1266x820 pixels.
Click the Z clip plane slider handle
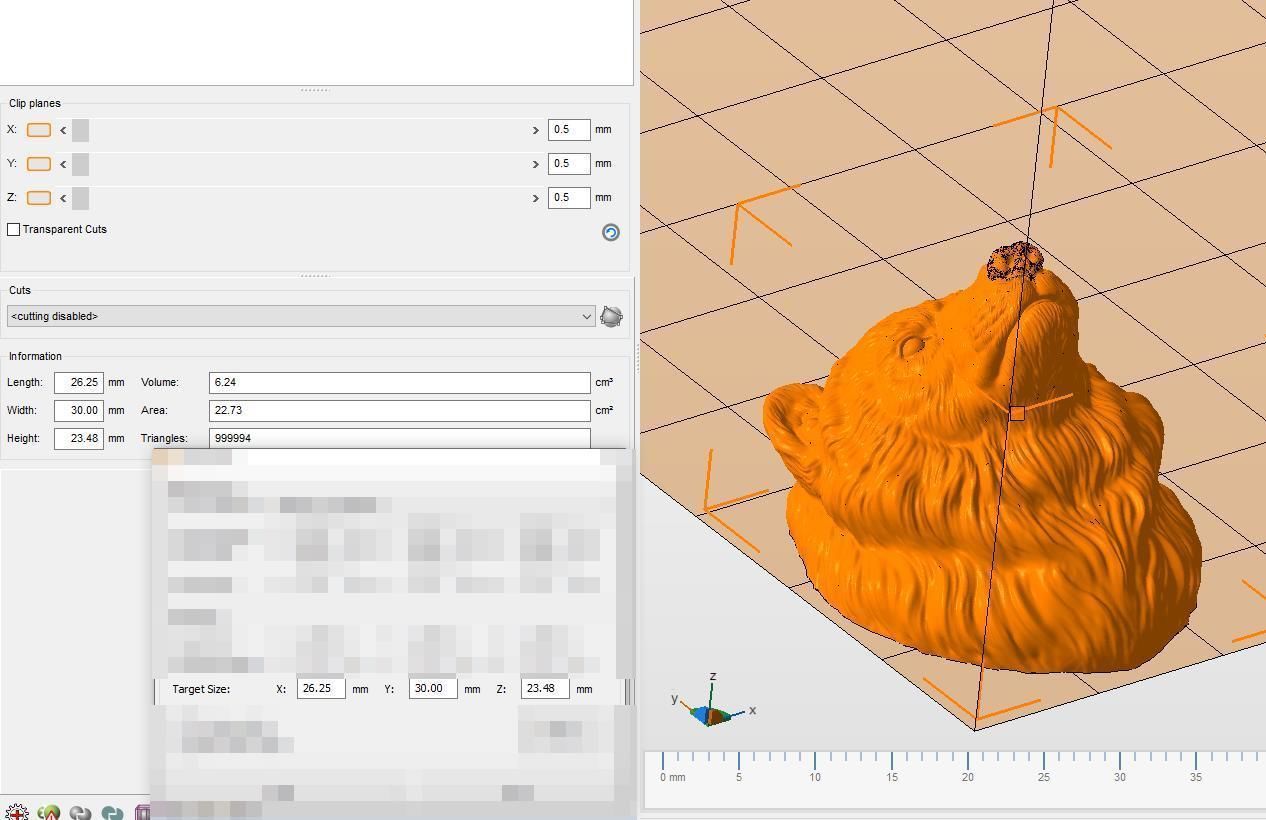pos(80,198)
